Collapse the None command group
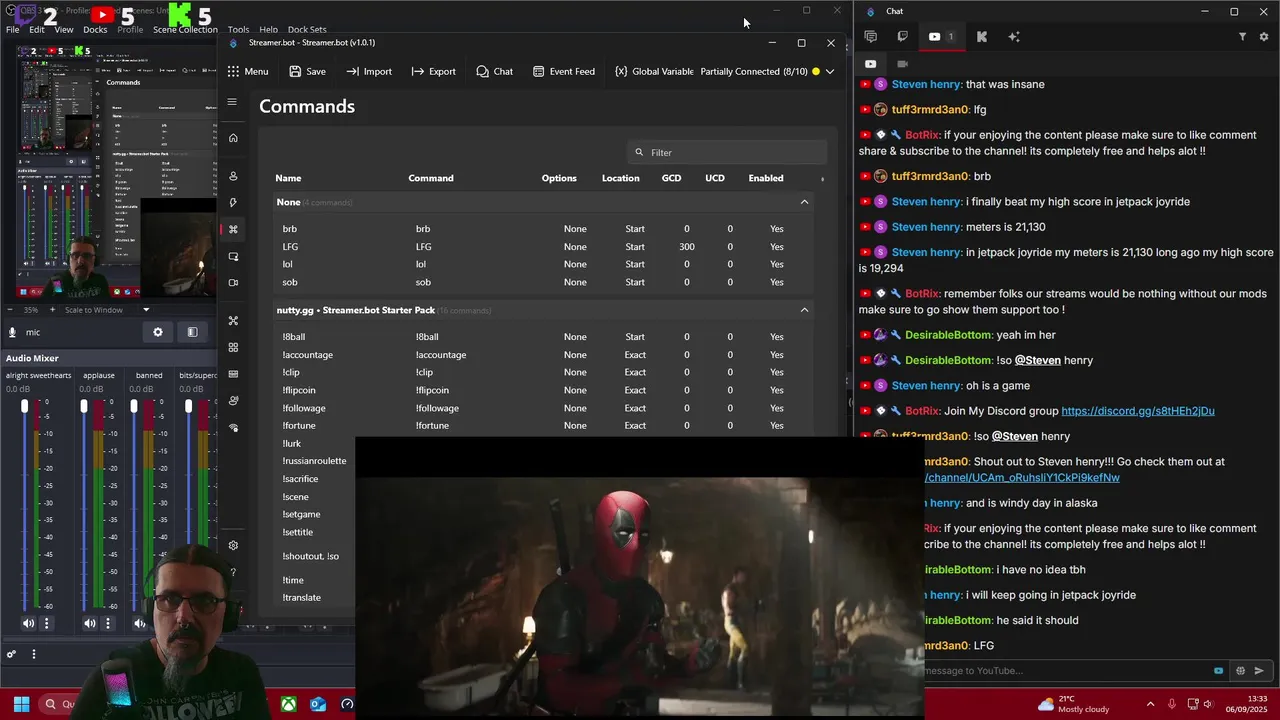 (x=804, y=202)
